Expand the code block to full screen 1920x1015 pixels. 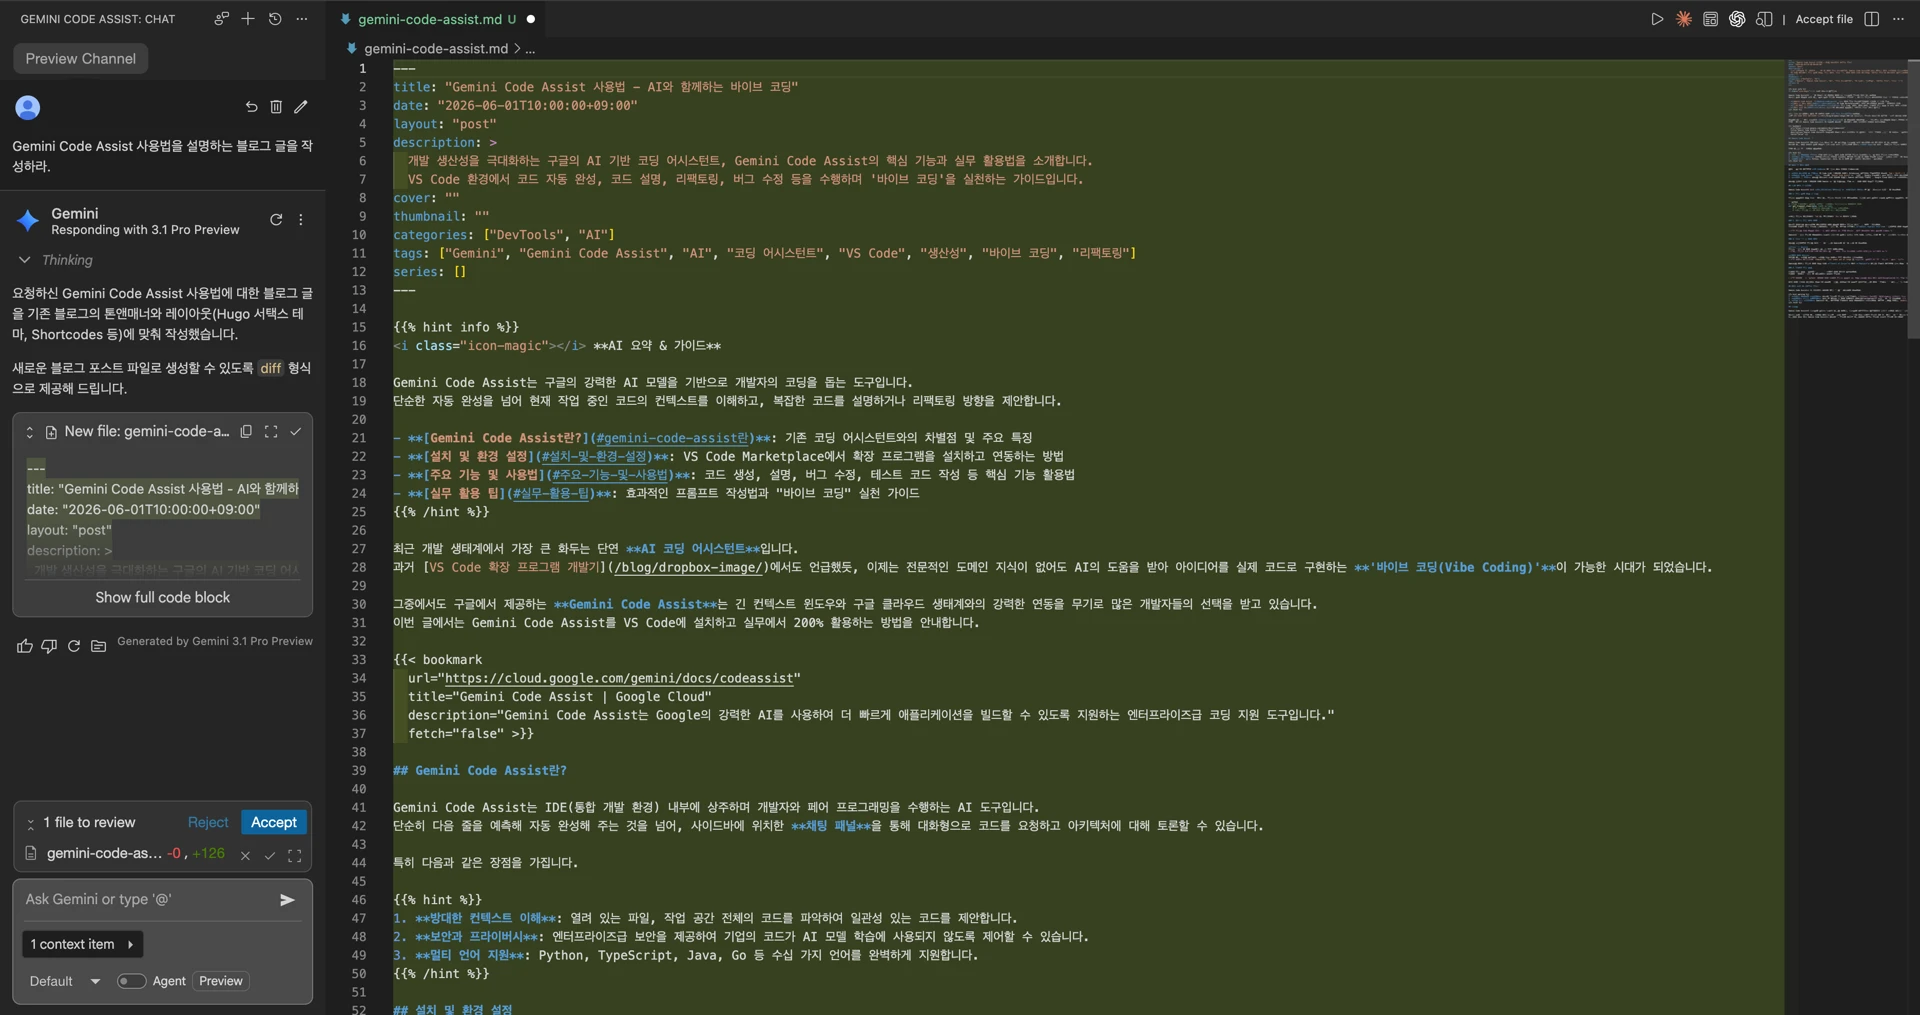(271, 432)
